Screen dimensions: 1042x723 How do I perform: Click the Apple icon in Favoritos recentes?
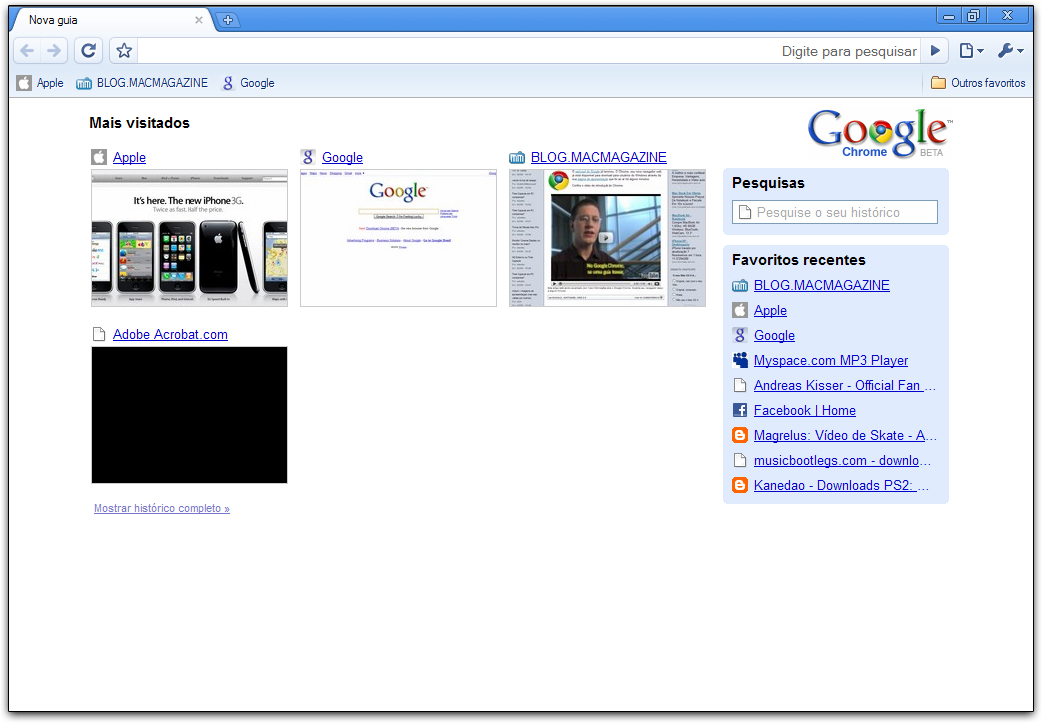click(740, 310)
